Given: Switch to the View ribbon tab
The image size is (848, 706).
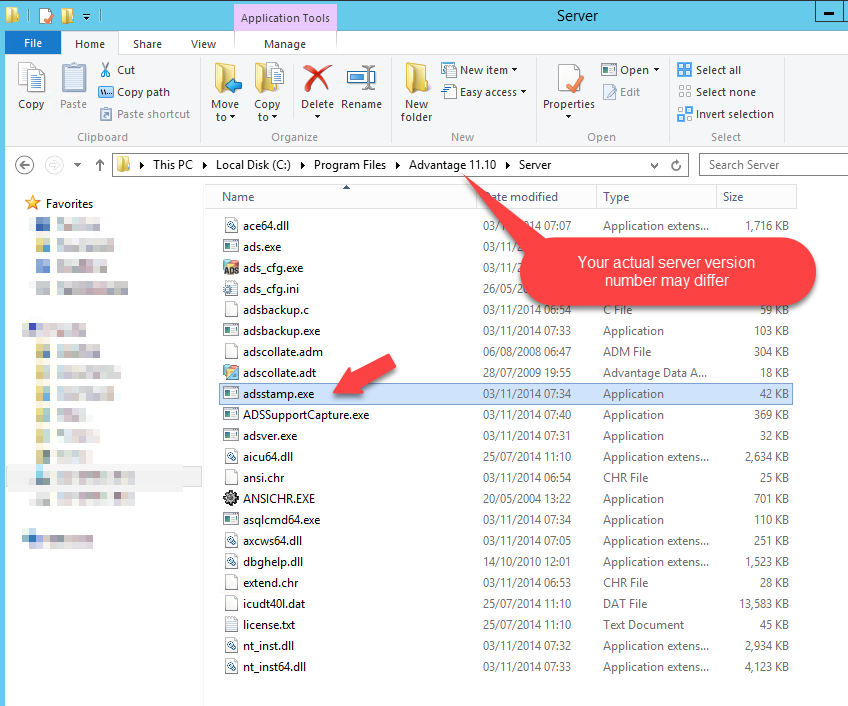Looking at the screenshot, I should pyautogui.click(x=203, y=44).
